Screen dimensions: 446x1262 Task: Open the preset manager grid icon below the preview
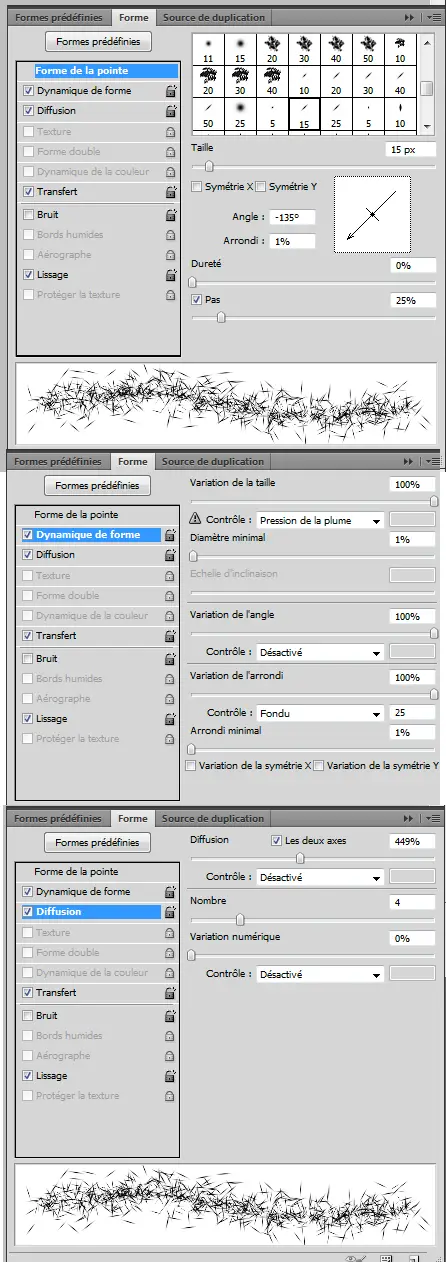pyautogui.click(x=386, y=1256)
